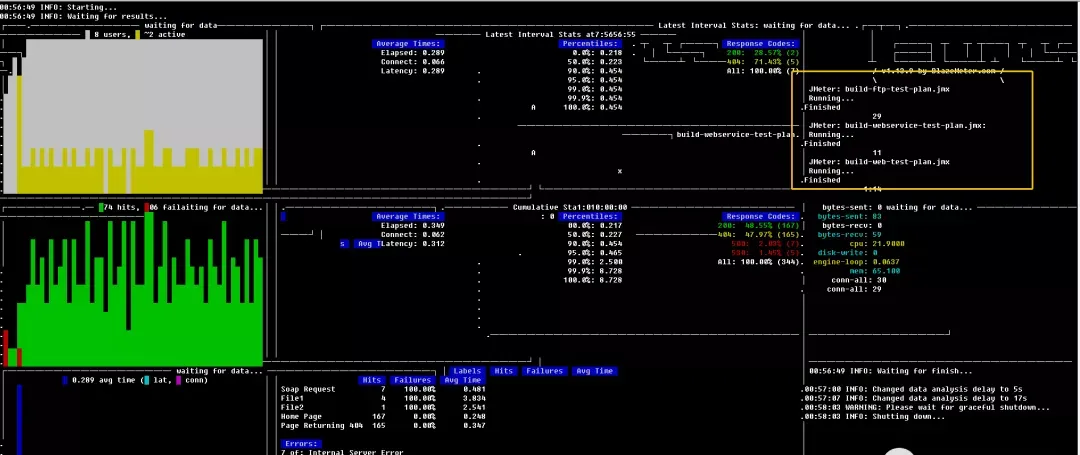
Task: Select the 'cpu: 21.9000' metric
Action: tap(876, 244)
